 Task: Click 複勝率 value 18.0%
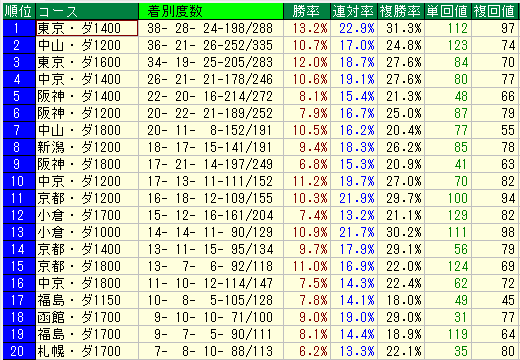[x=401, y=300]
